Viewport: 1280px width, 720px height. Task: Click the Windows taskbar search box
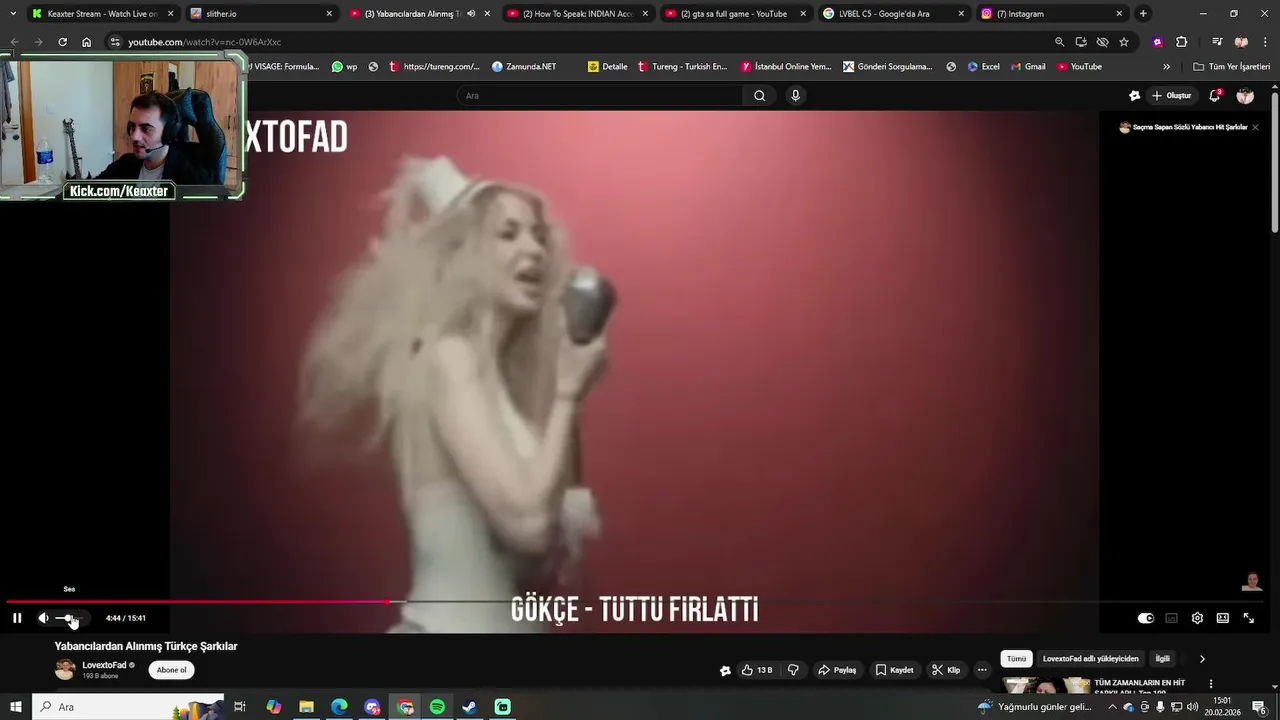[x=128, y=707]
